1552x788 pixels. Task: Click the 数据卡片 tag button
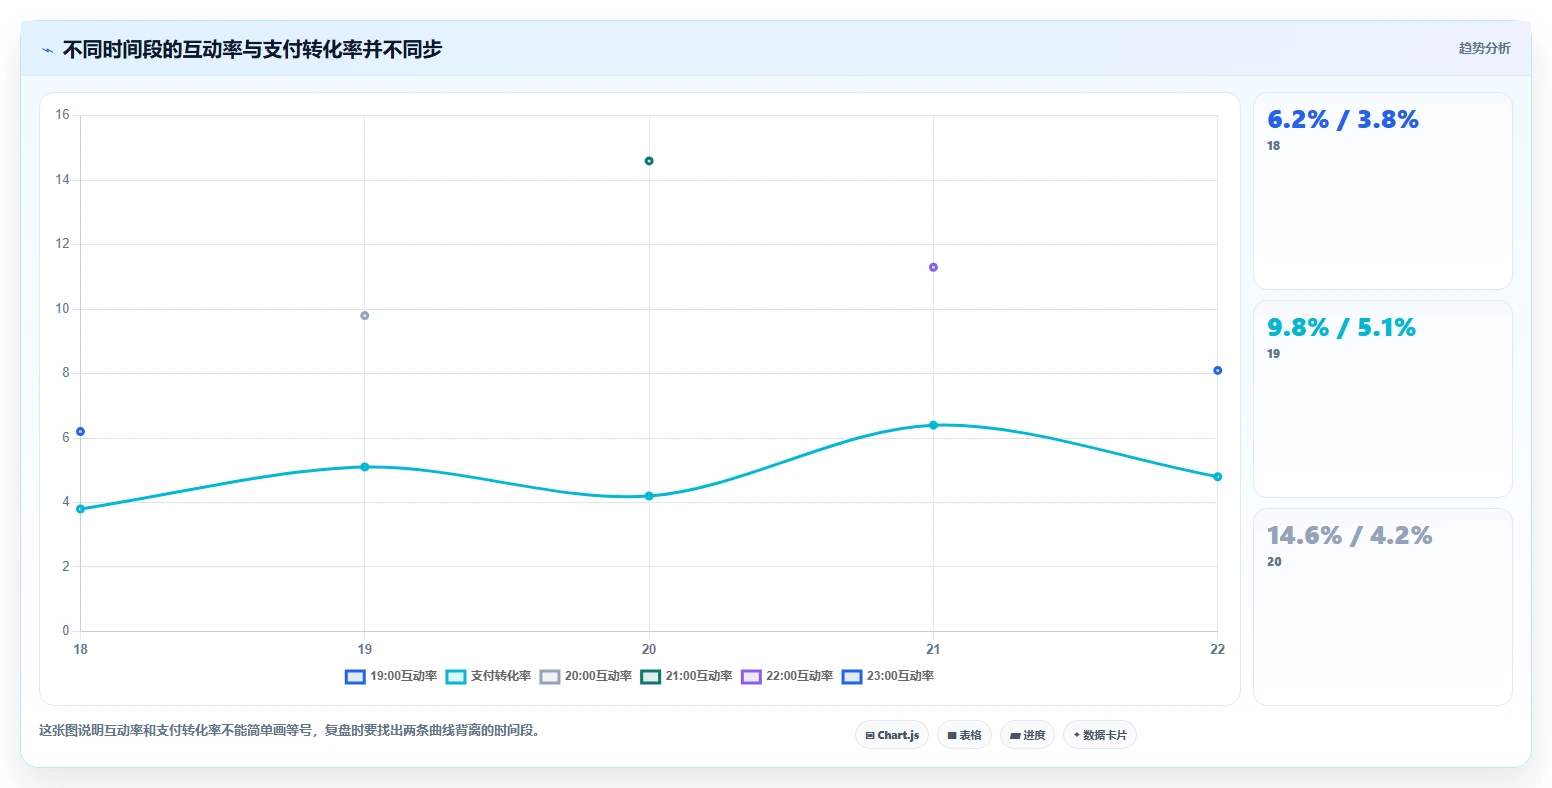1100,735
